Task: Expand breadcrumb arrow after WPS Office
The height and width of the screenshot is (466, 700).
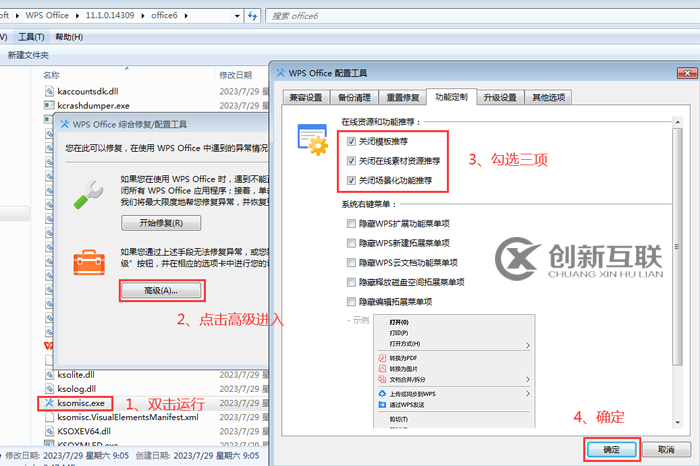Action: tap(77, 16)
